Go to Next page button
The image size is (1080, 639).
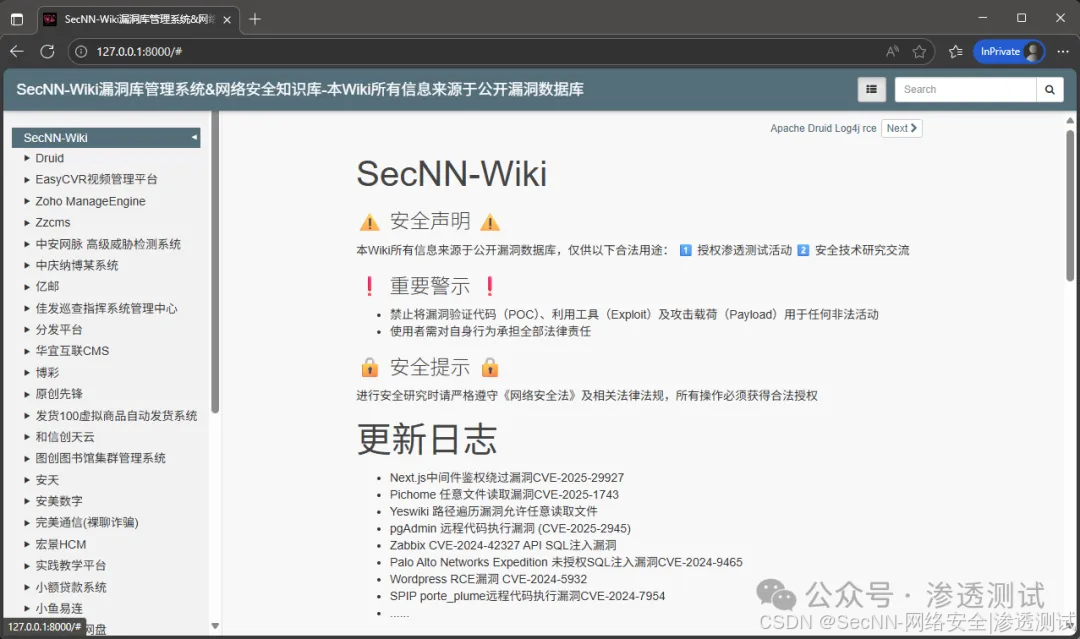902,128
